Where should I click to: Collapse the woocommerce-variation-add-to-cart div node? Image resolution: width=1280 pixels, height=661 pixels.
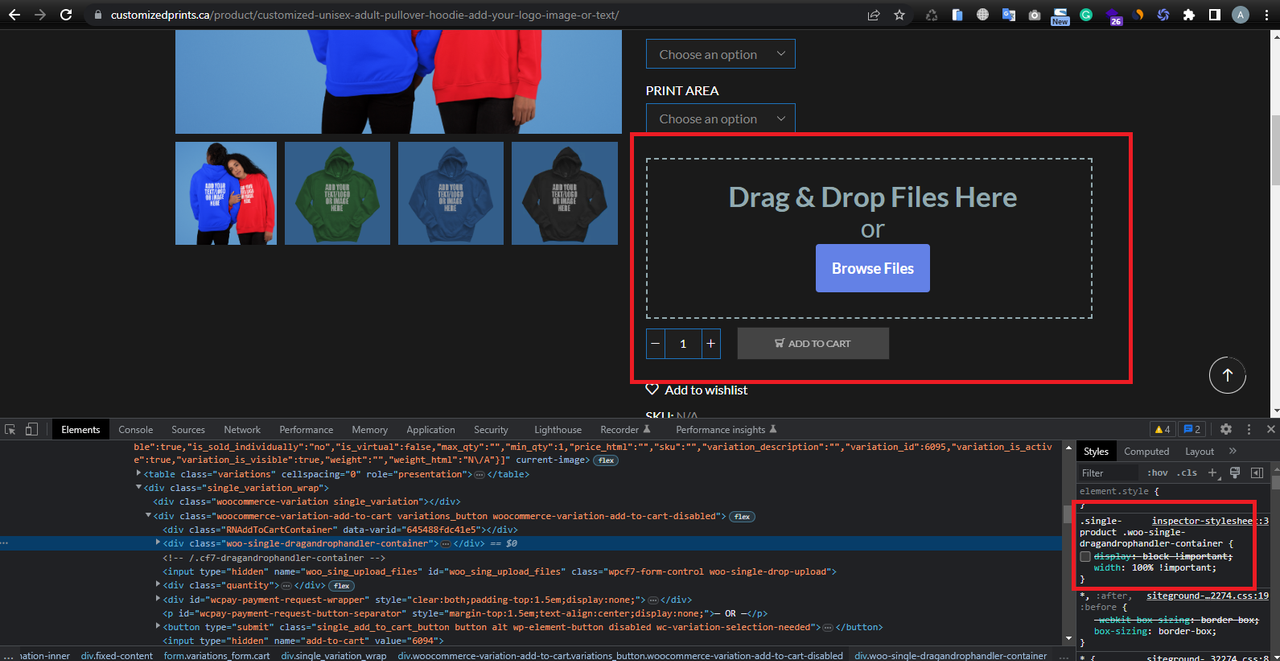coord(148,516)
